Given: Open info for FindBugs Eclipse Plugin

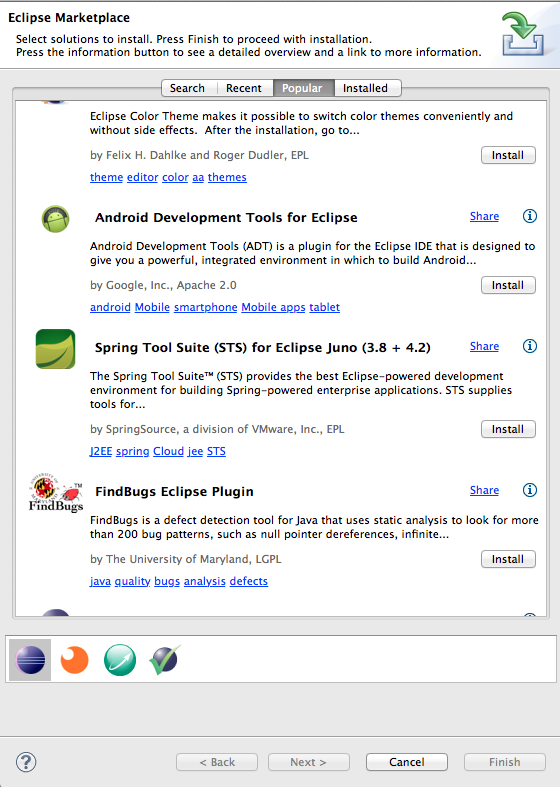Looking at the screenshot, I should point(529,490).
